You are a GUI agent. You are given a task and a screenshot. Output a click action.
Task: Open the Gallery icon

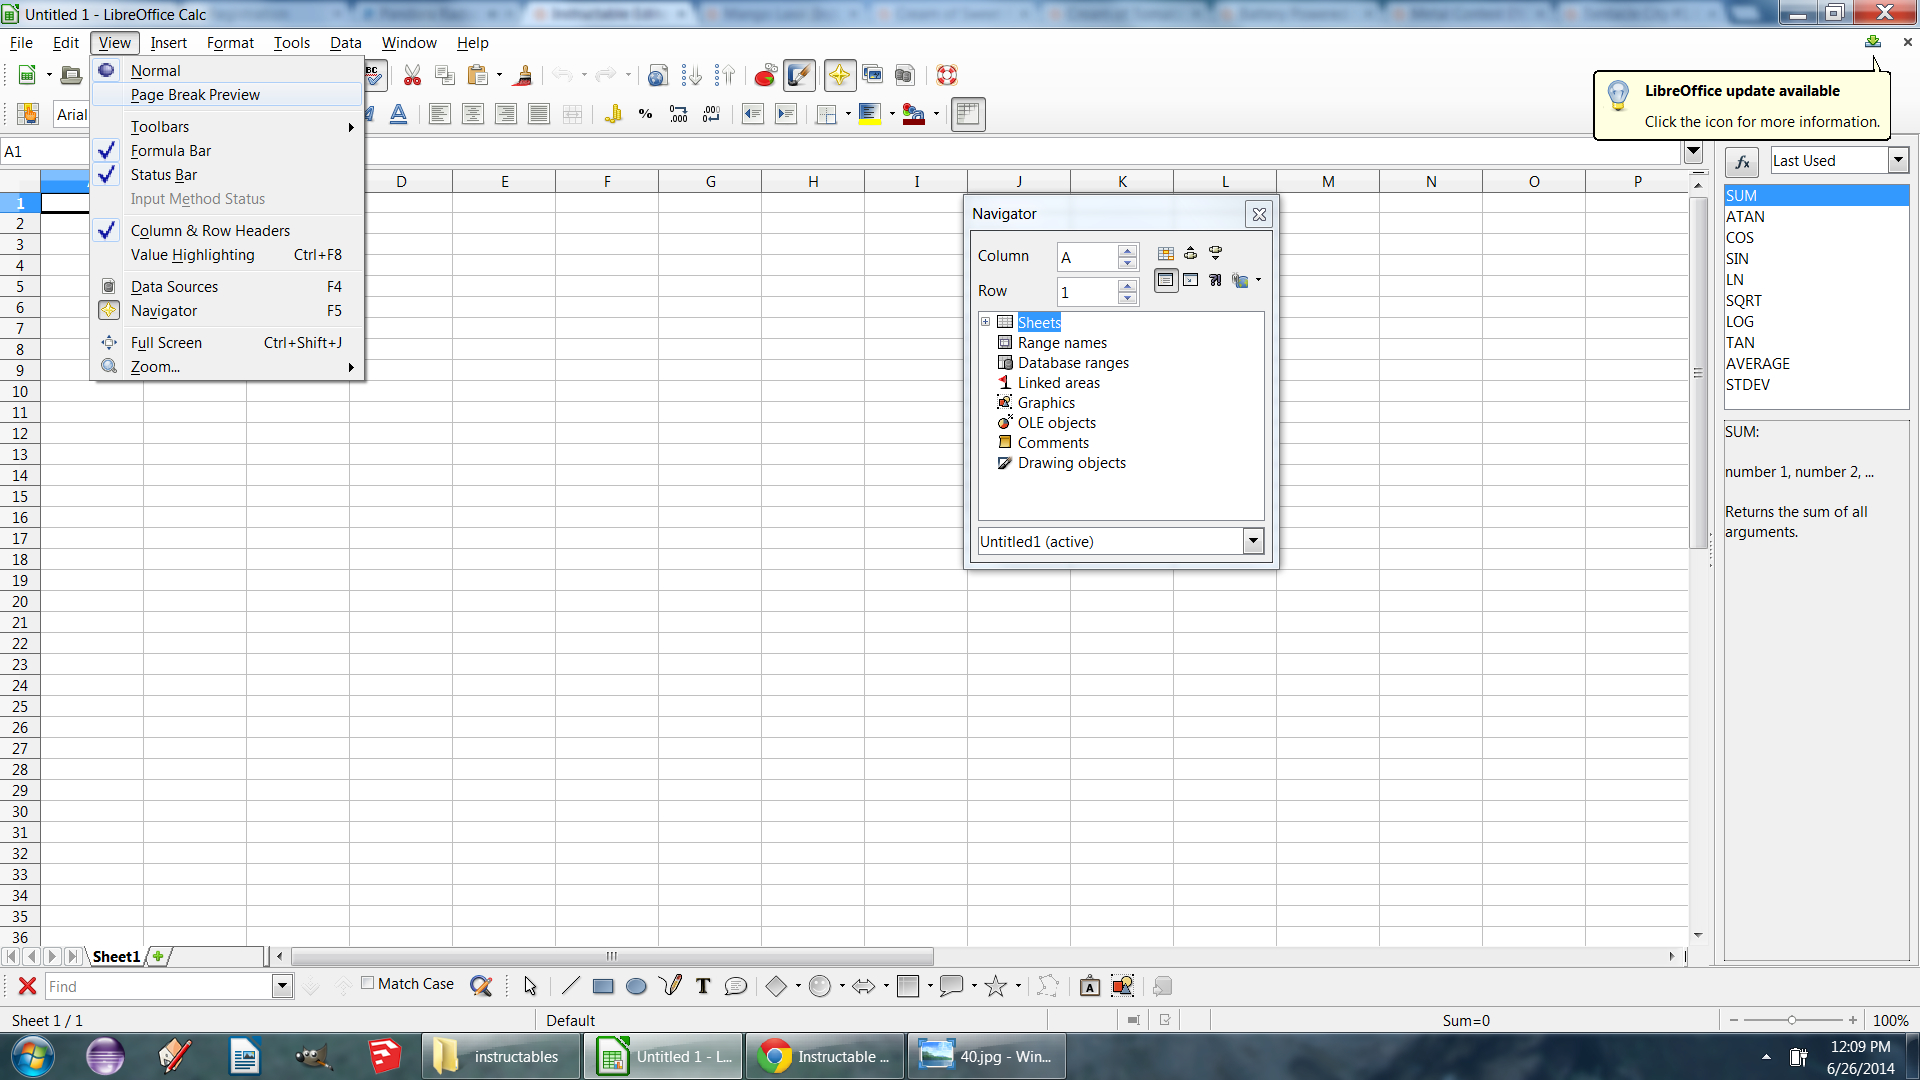(x=872, y=75)
